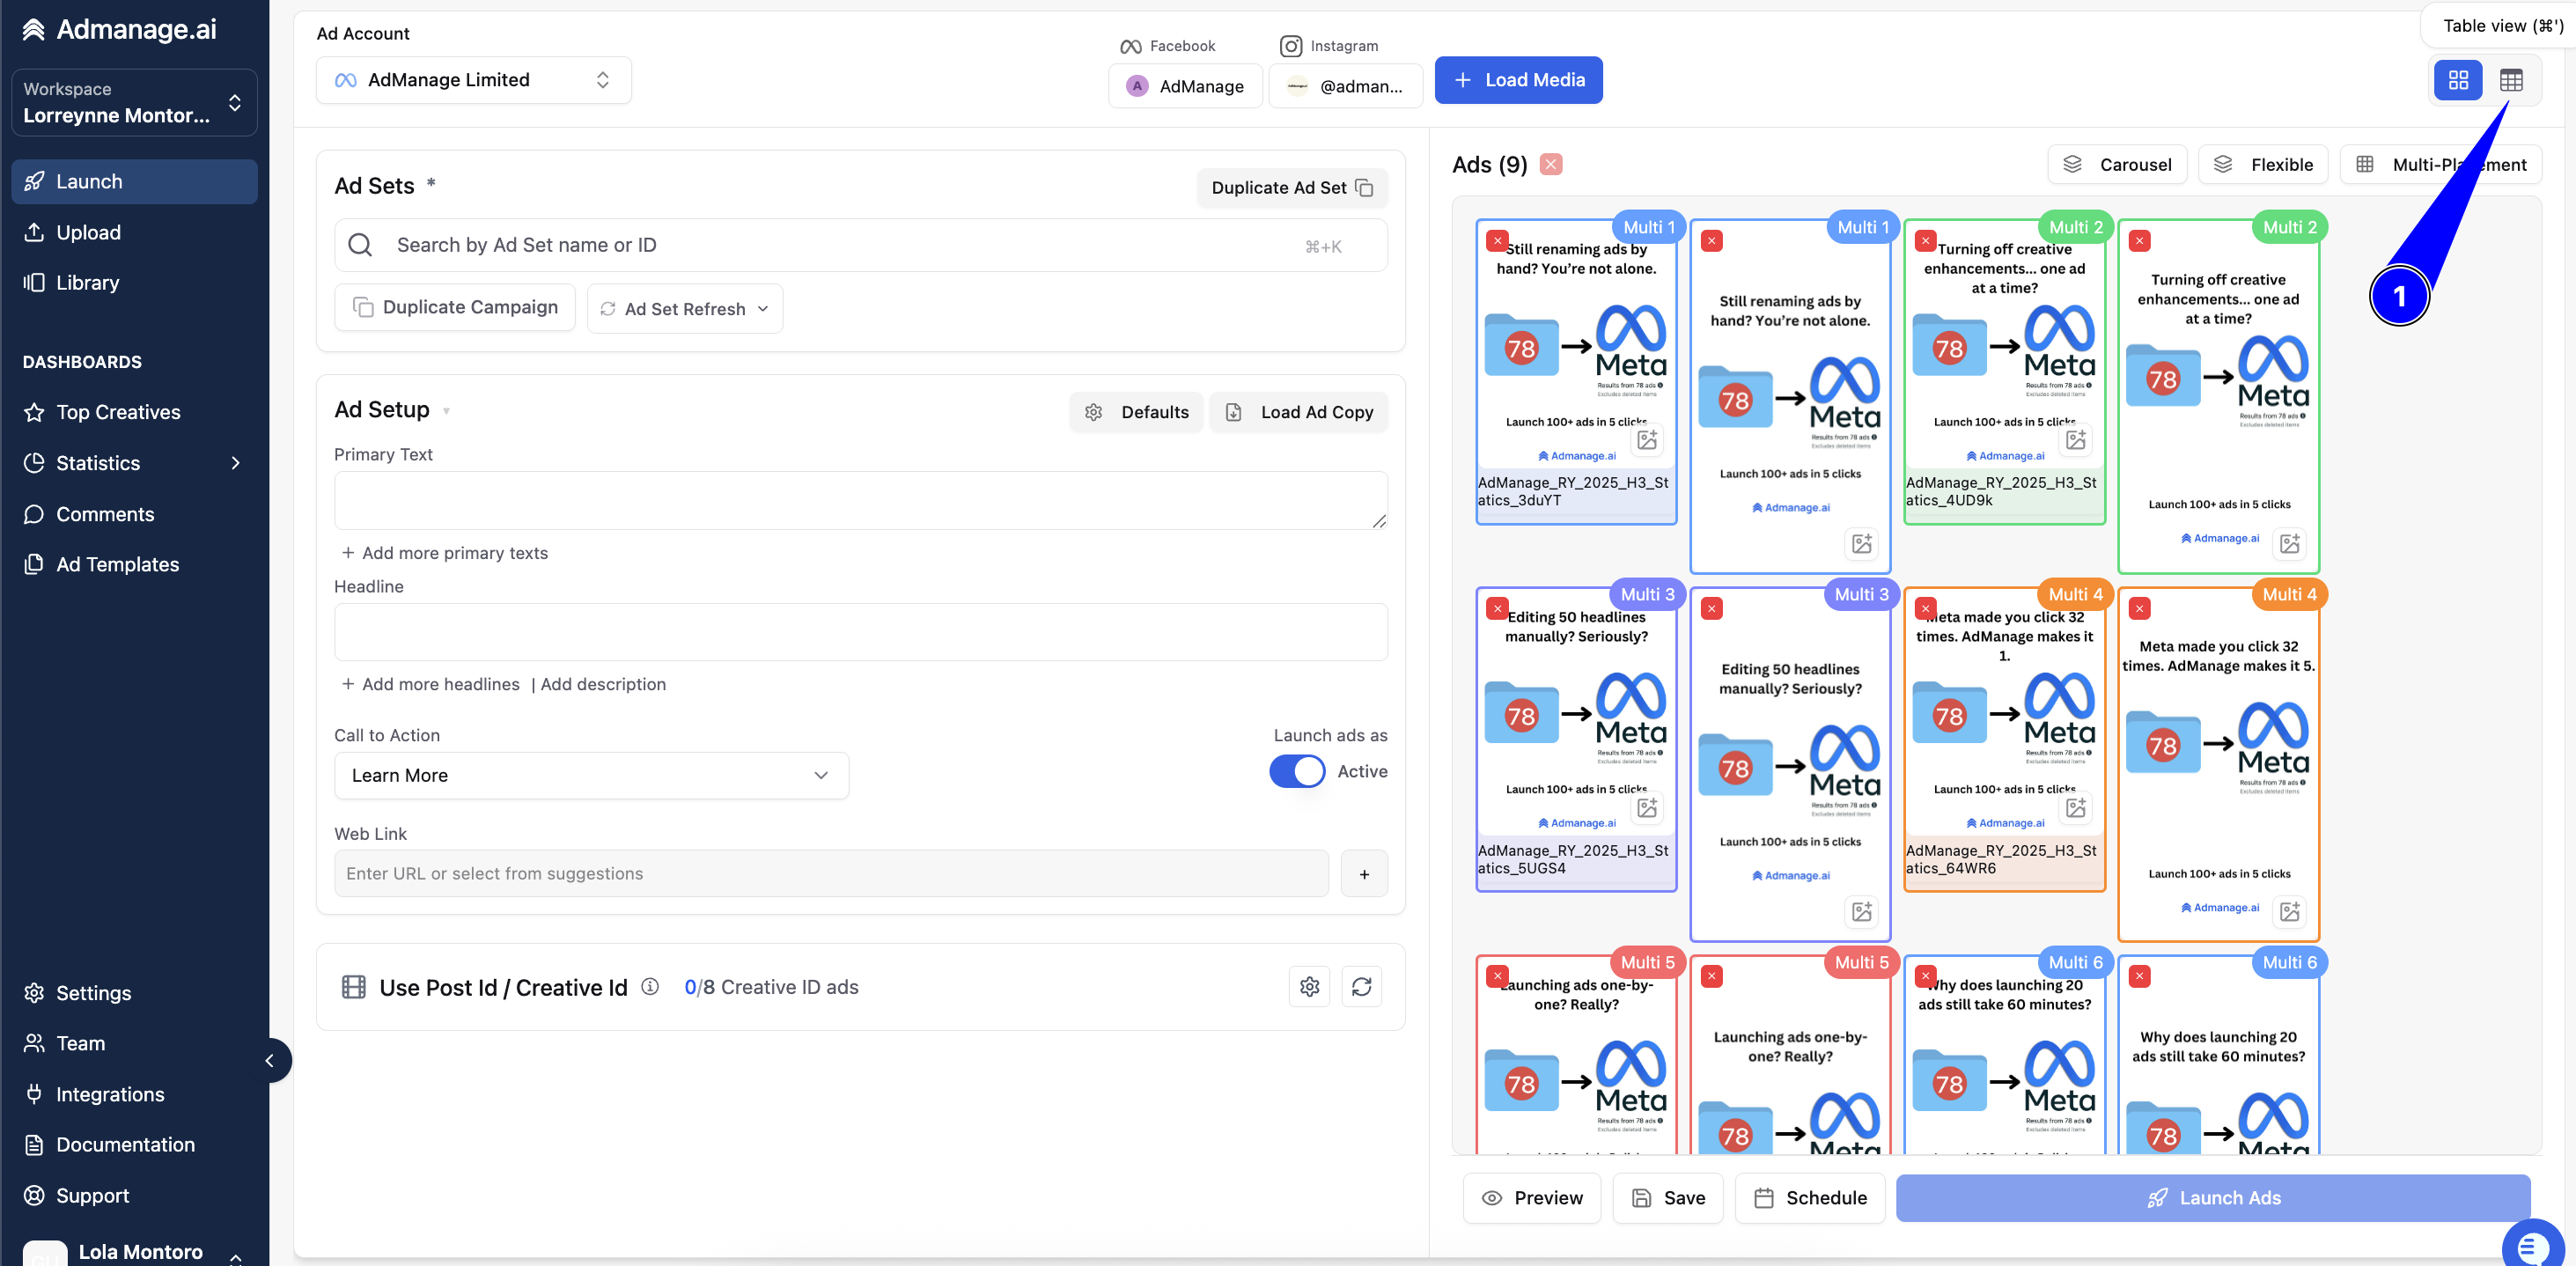Screen dimensions: 2576x1266
Task: Clear all ads with the red X next to Ads (9)
Action: [1551, 164]
